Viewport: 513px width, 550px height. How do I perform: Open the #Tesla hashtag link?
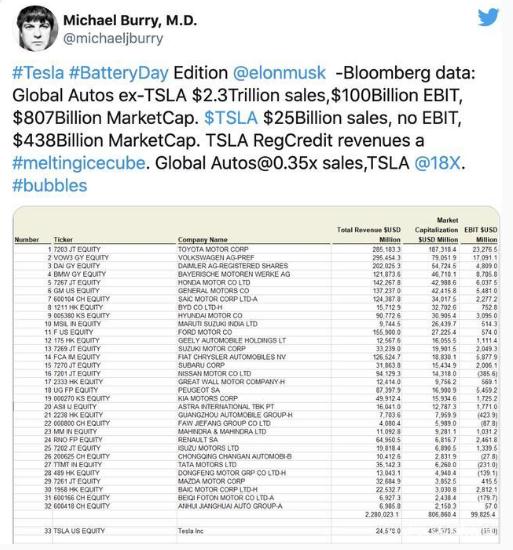(x=38, y=73)
